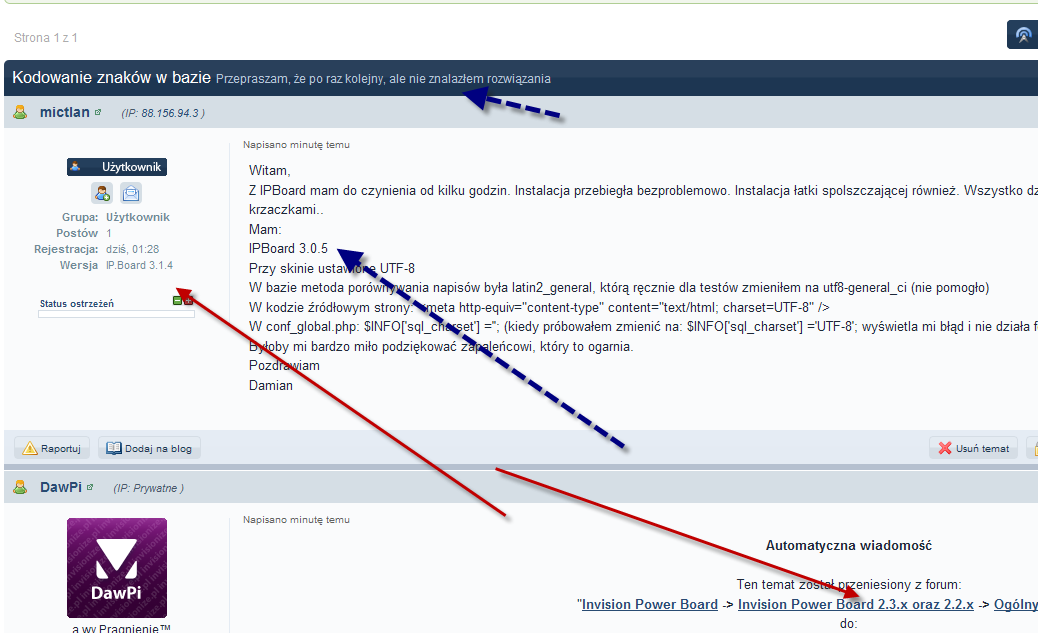The image size is (1038, 633).
Task: Click the send message envelope icon
Action: pyautogui.click(x=131, y=193)
